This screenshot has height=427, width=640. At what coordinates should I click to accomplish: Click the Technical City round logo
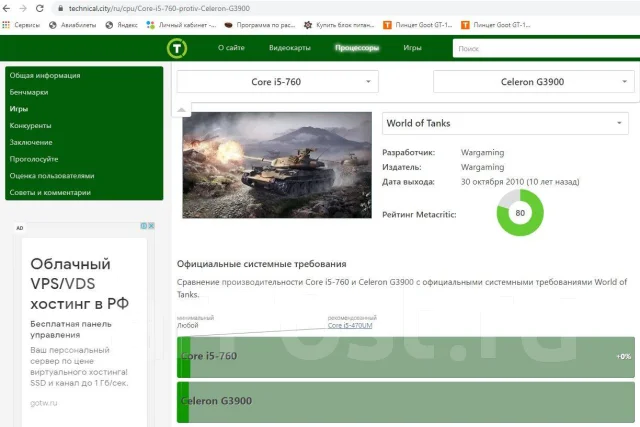pyautogui.click(x=177, y=48)
